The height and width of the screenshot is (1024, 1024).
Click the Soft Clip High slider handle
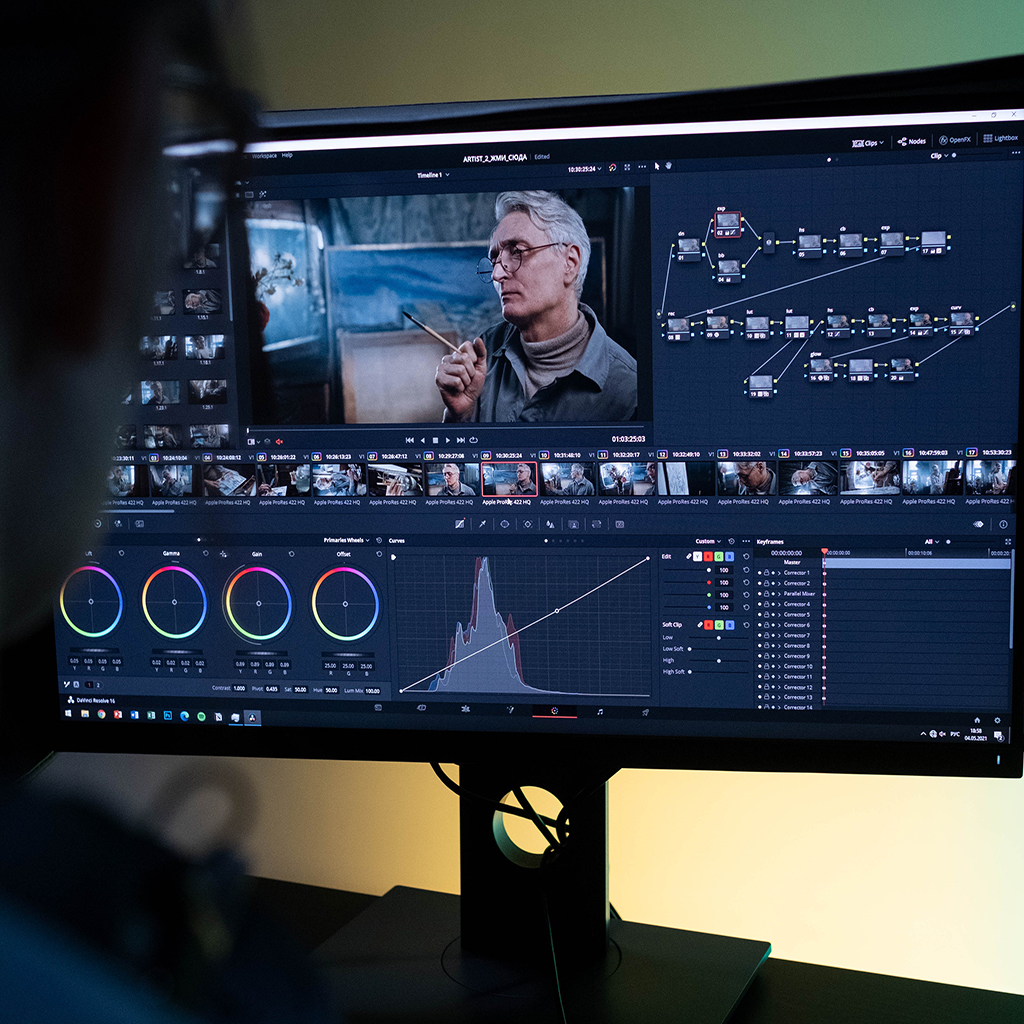pyautogui.click(x=719, y=661)
